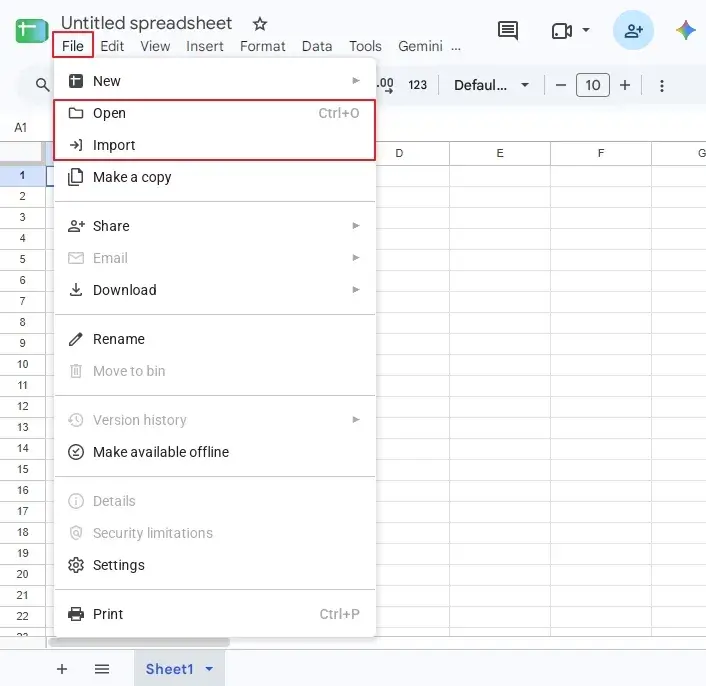The width and height of the screenshot is (706, 686).
Task: Open the Default font dropdown
Action: [491, 85]
